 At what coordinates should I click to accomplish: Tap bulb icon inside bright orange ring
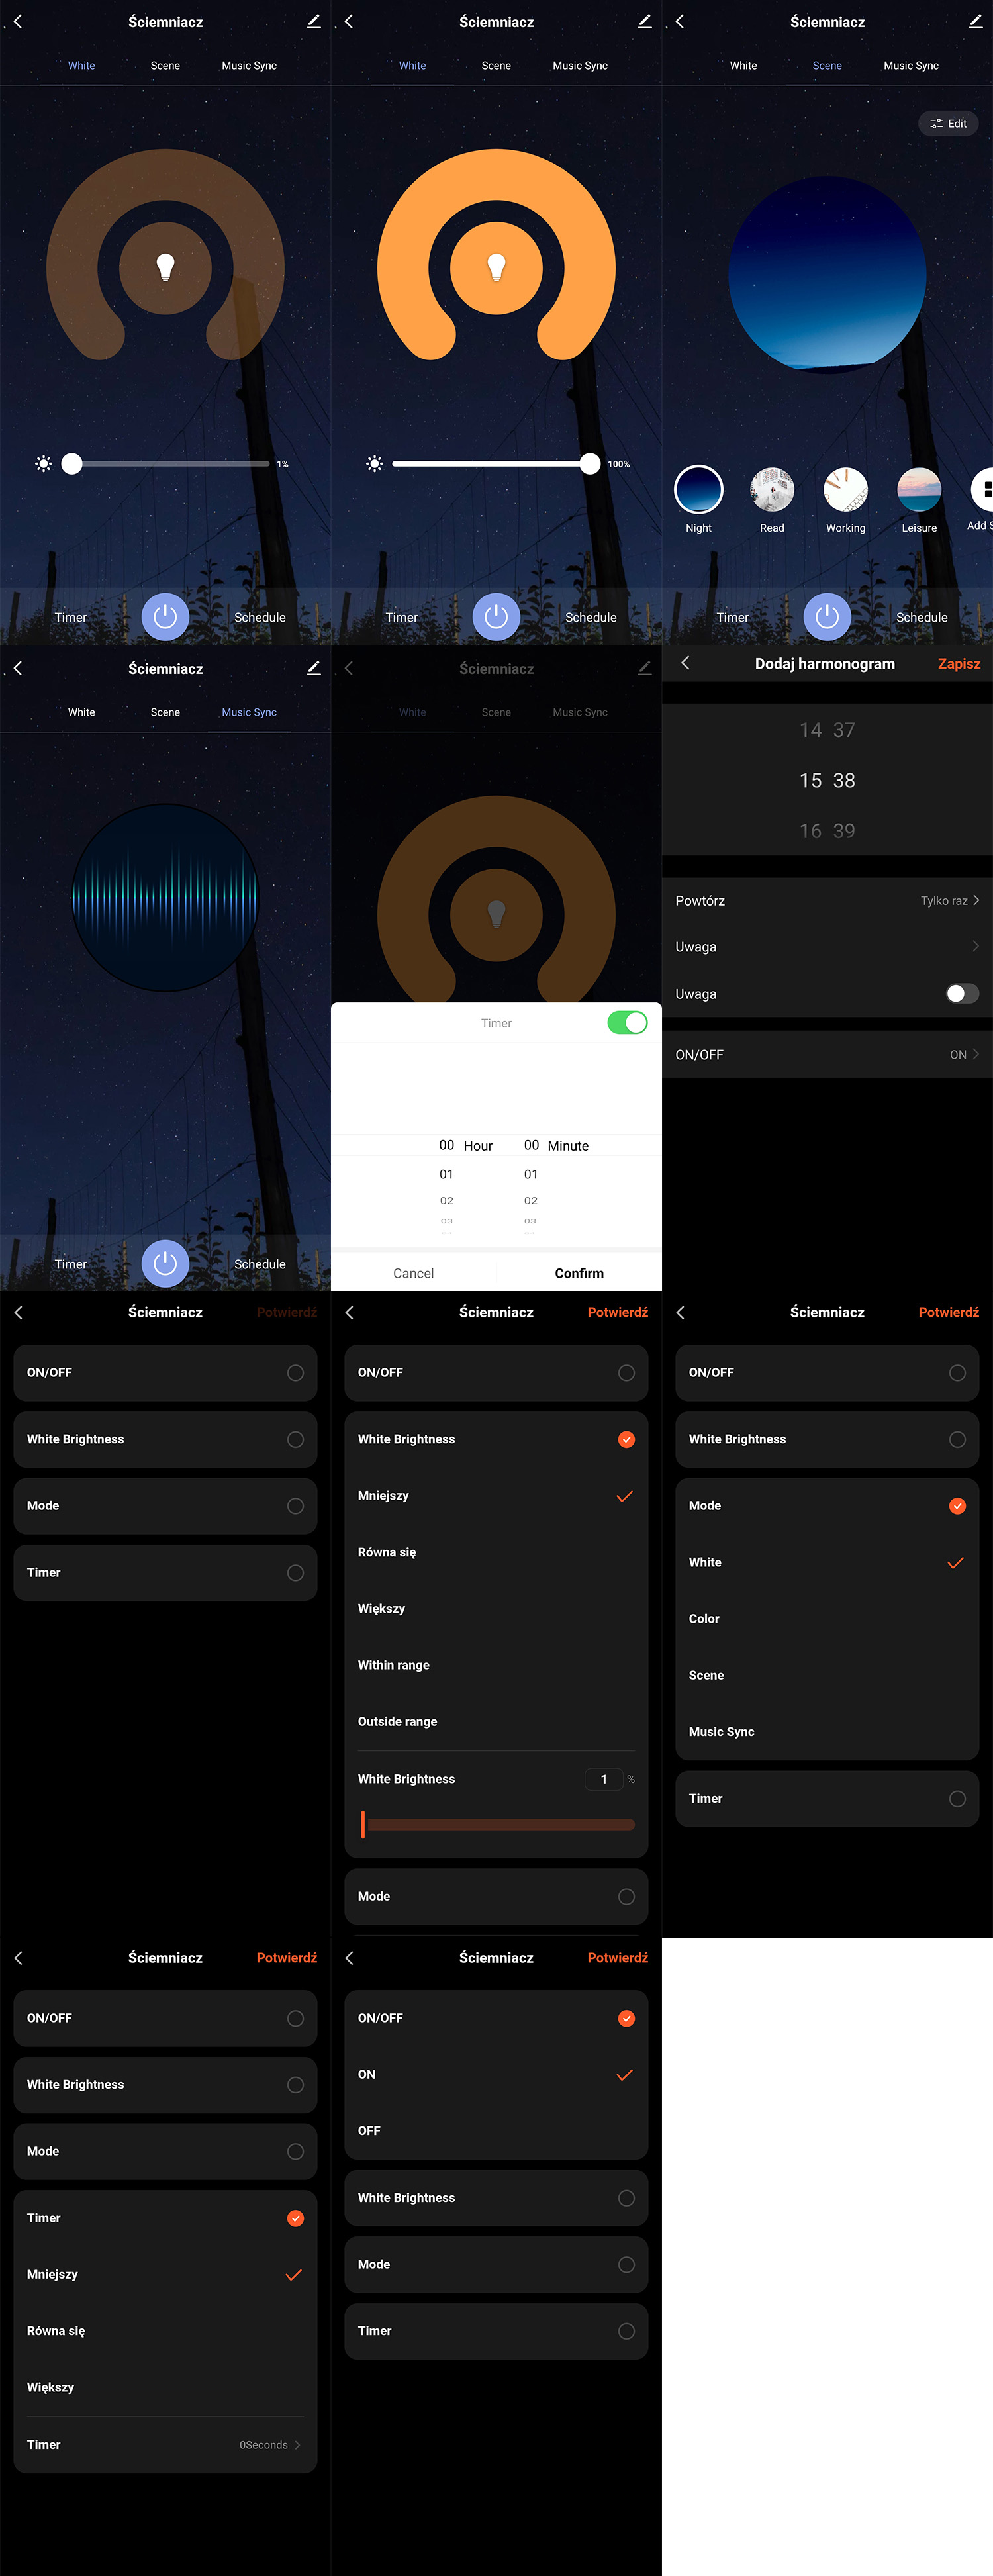[496, 267]
